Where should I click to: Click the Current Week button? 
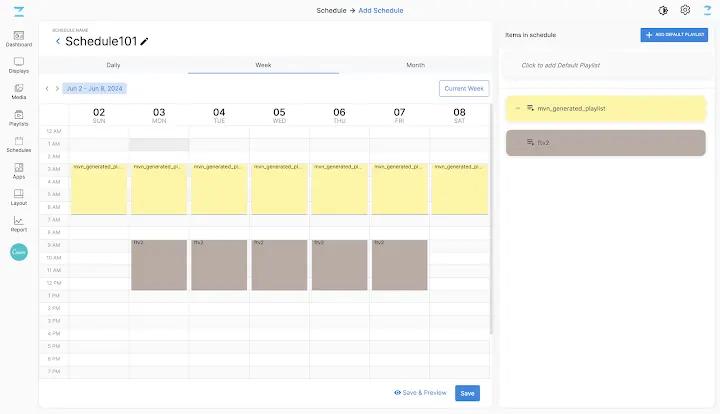464,89
